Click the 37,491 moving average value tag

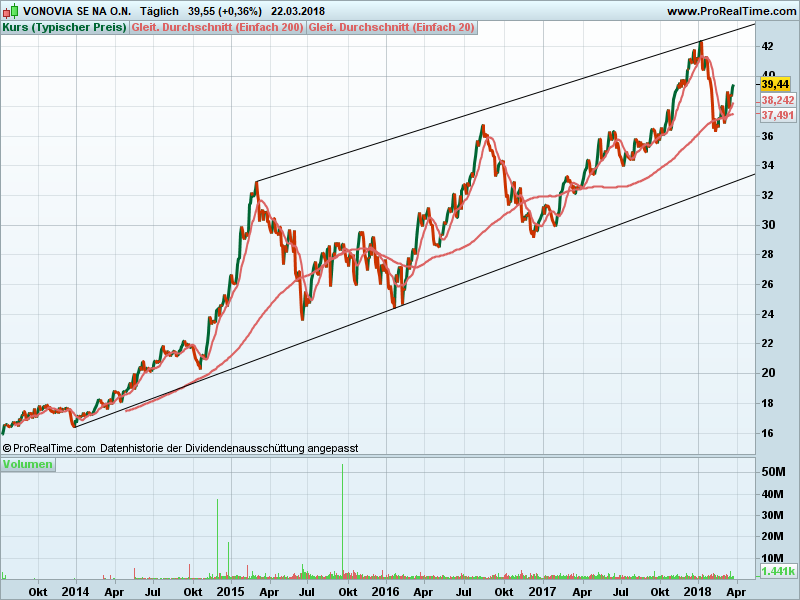[777, 115]
